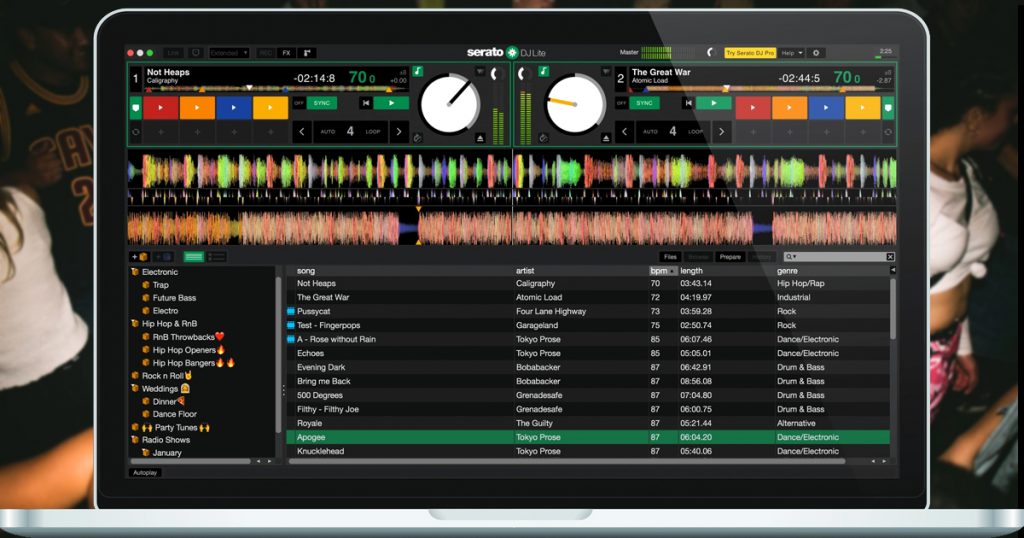Sort the library by bpm column
The image size is (1024, 538).
tap(663, 270)
